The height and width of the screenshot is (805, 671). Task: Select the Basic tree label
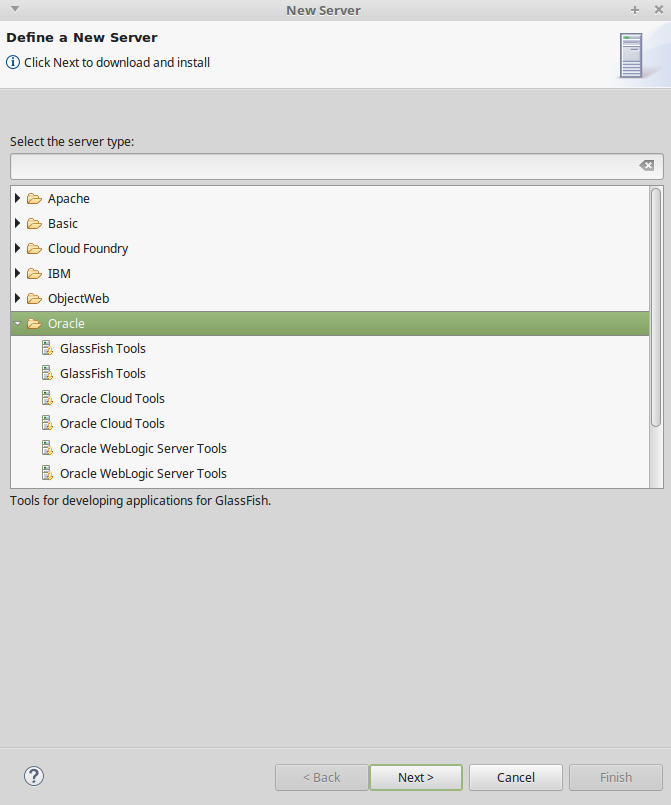pyautogui.click(x=63, y=224)
